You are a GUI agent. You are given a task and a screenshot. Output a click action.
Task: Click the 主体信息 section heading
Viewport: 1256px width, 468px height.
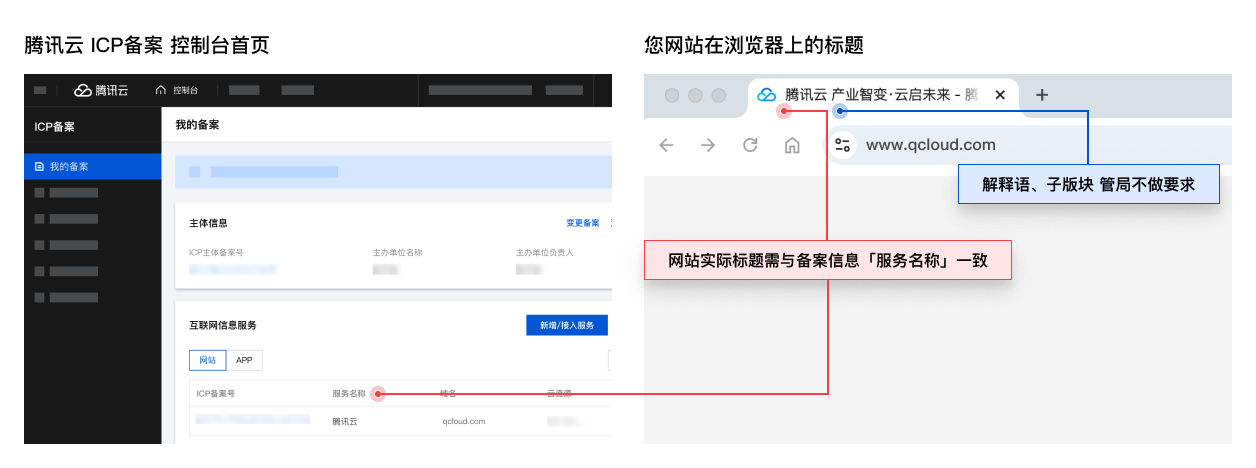208,223
